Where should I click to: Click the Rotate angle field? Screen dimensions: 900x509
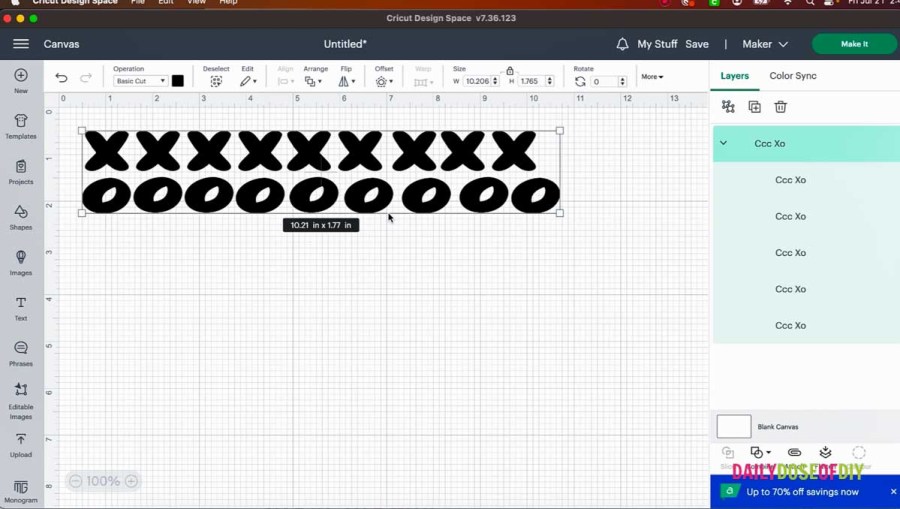(604, 81)
